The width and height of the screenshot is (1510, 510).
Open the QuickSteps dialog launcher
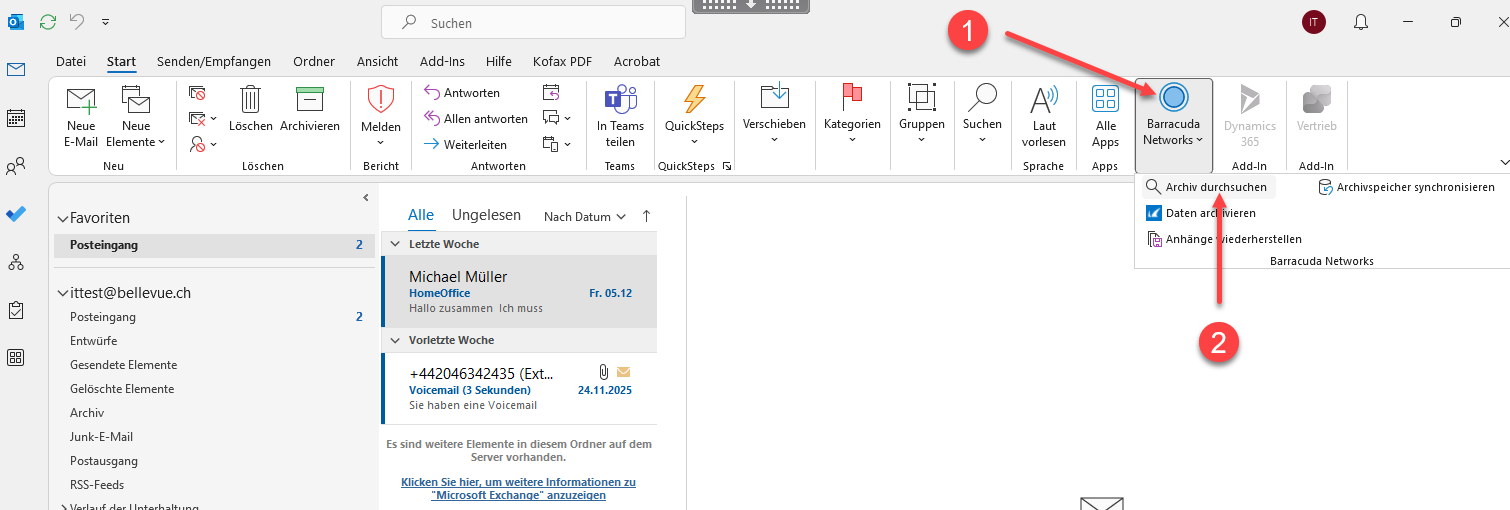727,166
